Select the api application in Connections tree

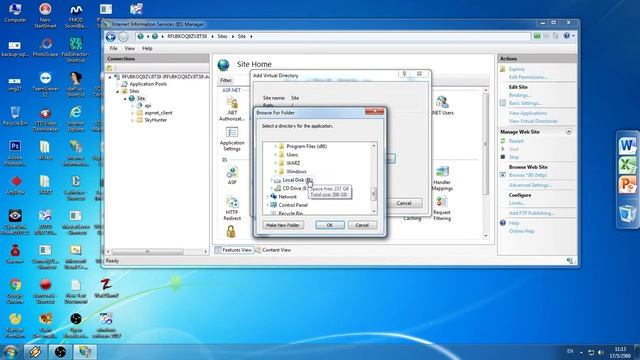click(x=147, y=105)
